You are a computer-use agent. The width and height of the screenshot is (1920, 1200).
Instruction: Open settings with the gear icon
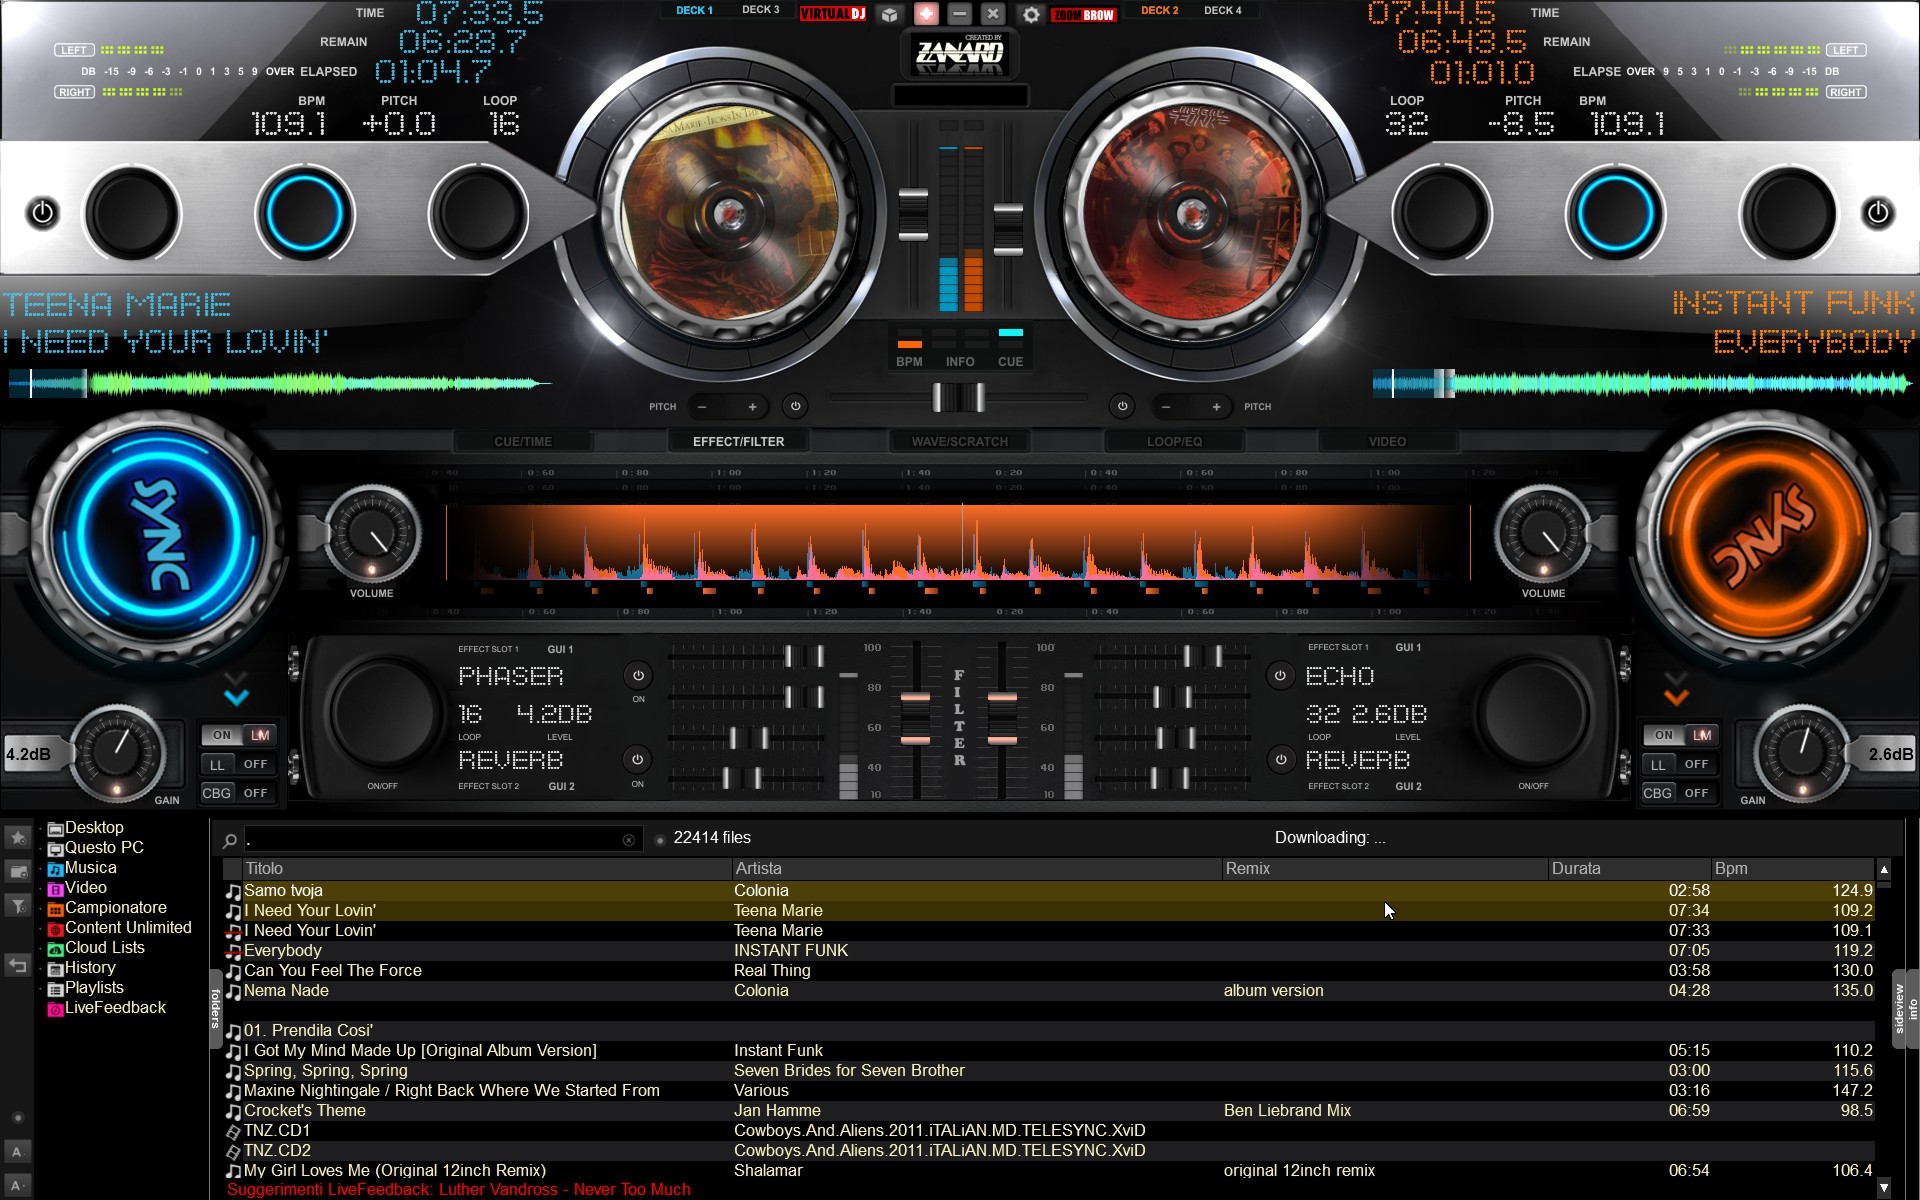tap(1031, 14)
